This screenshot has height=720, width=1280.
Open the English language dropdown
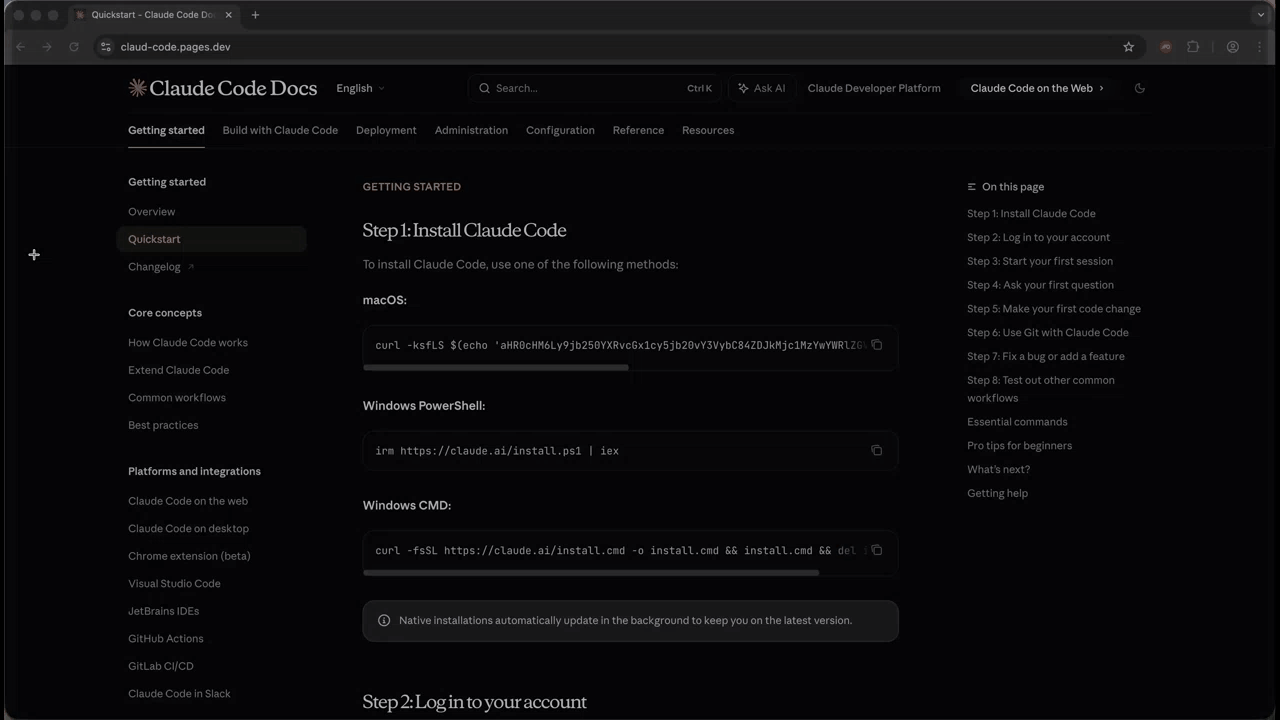pos(360,88)
